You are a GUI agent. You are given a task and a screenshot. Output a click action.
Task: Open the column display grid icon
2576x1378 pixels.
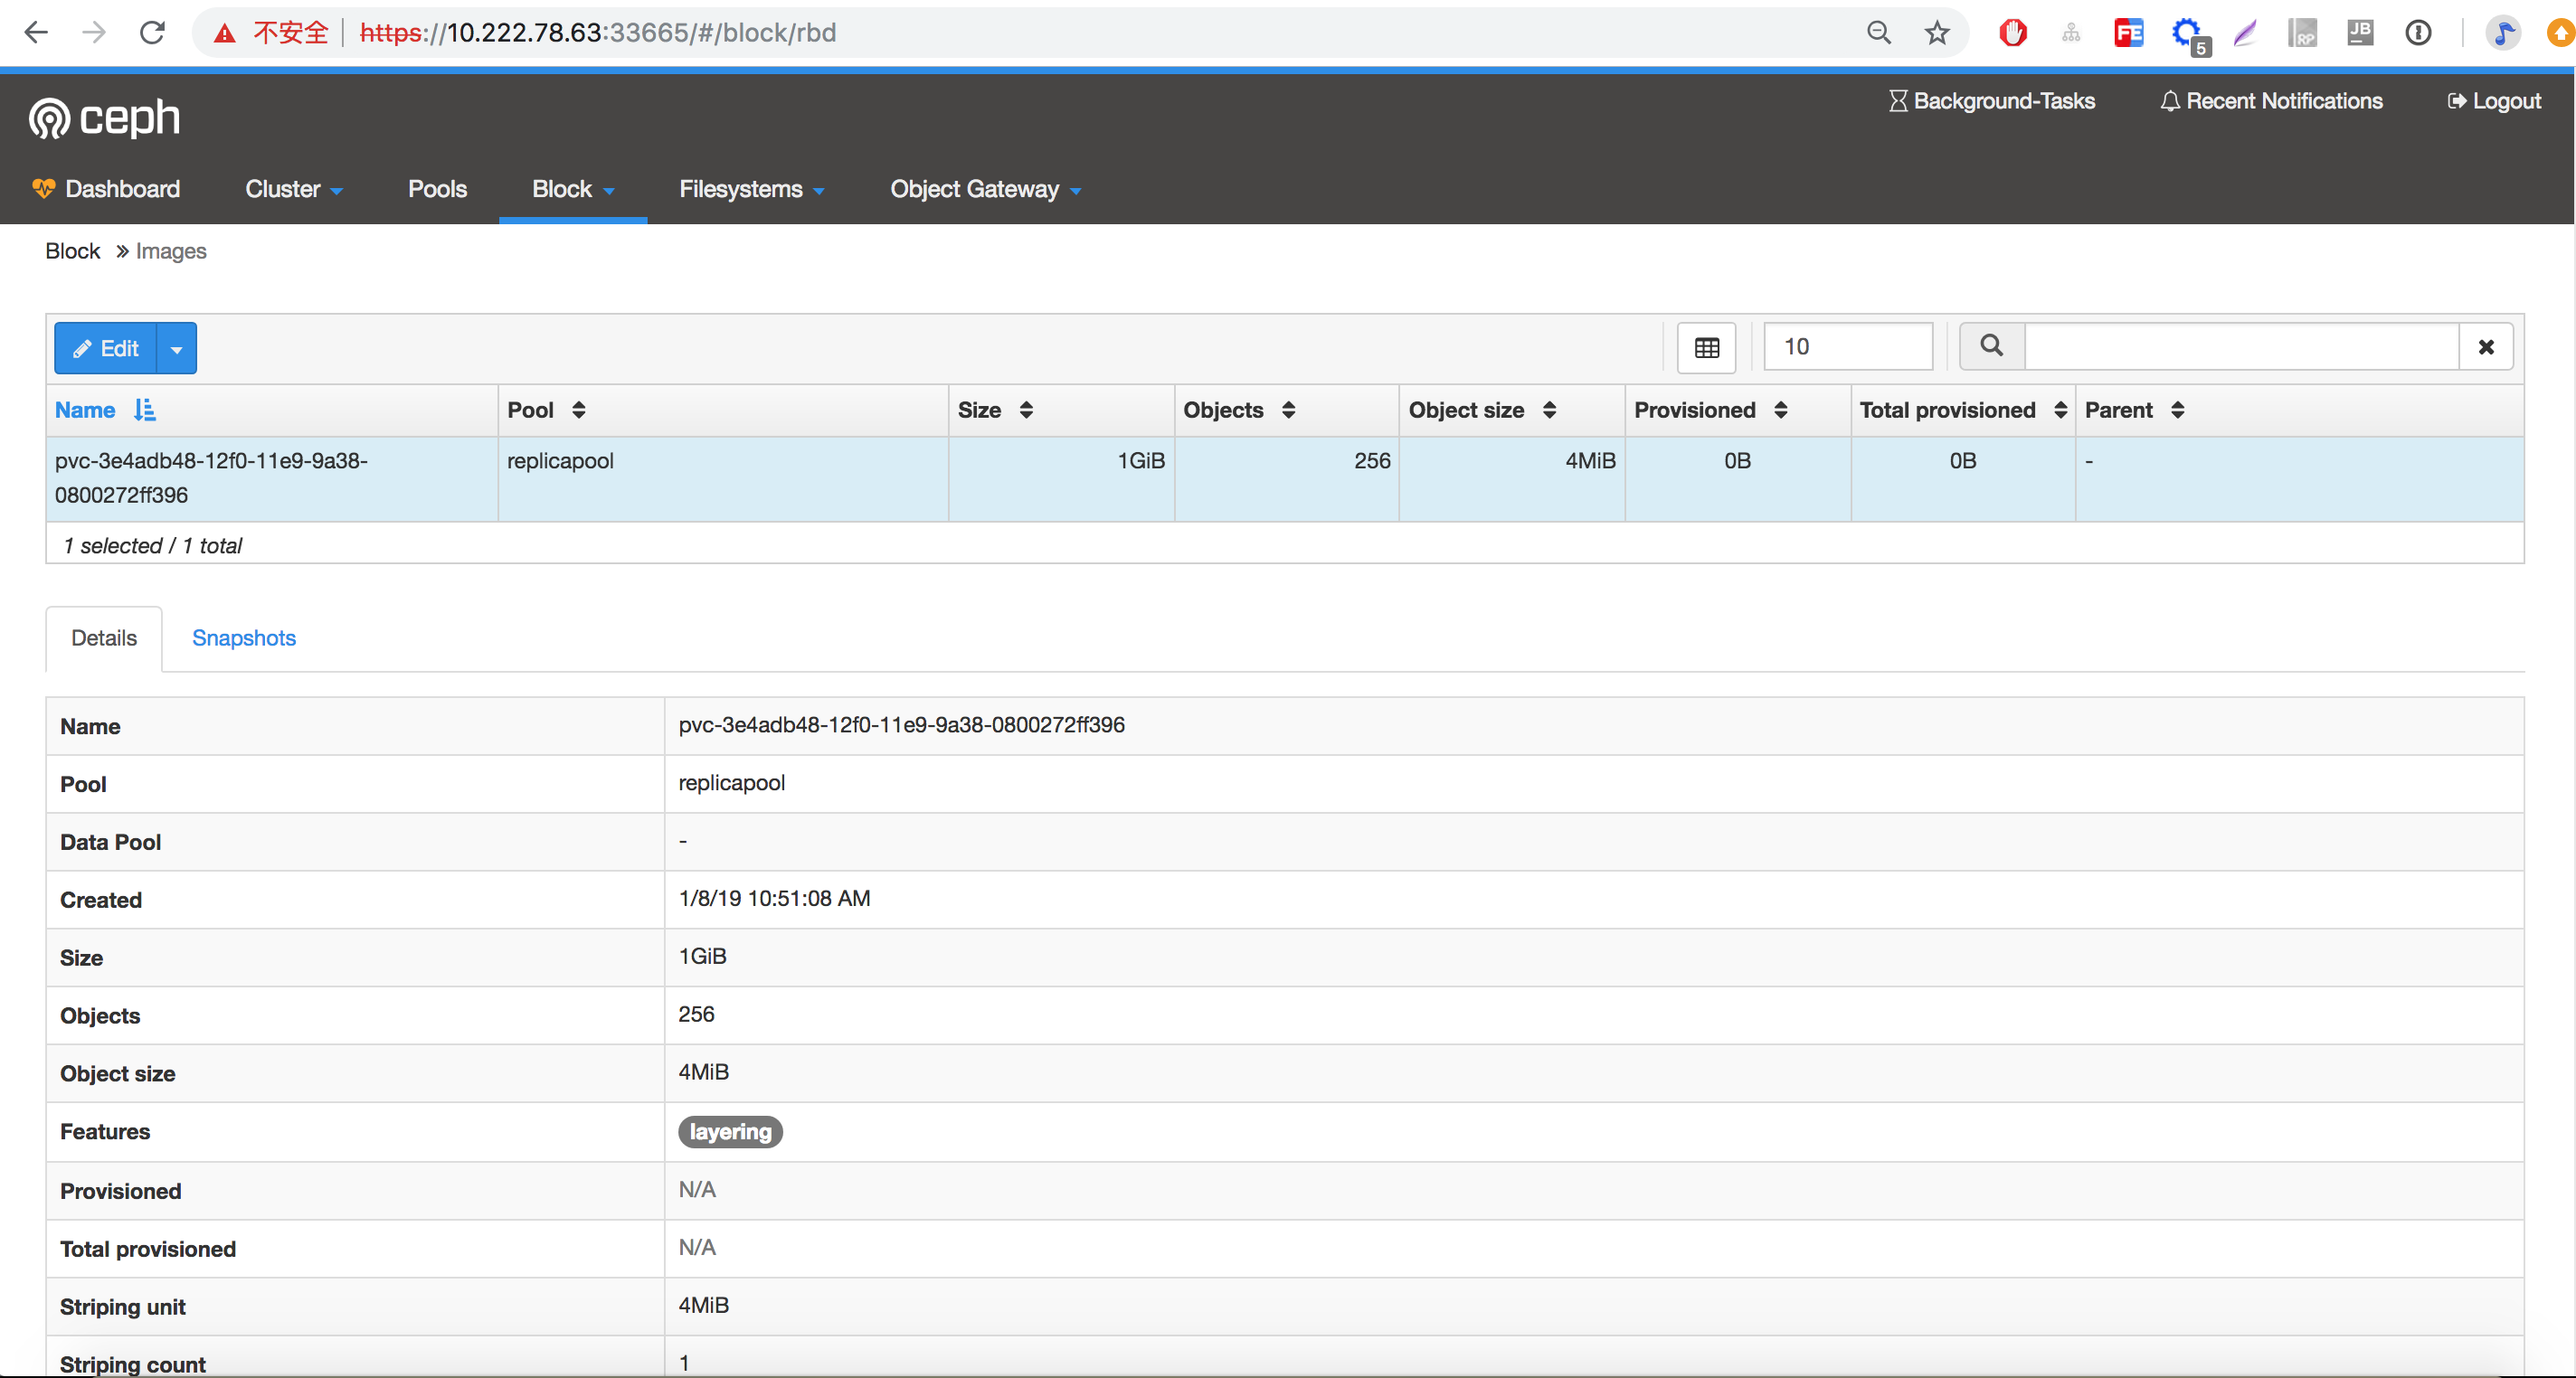tap(1706, 347)
